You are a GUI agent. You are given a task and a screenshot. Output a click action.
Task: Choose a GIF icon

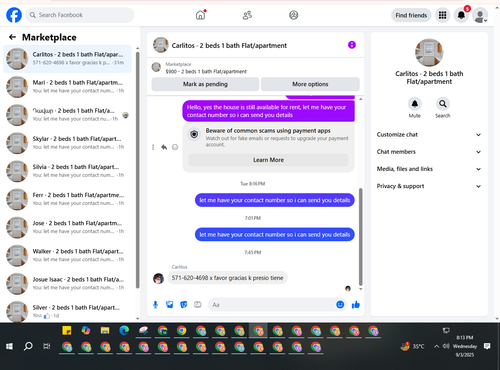198,305
